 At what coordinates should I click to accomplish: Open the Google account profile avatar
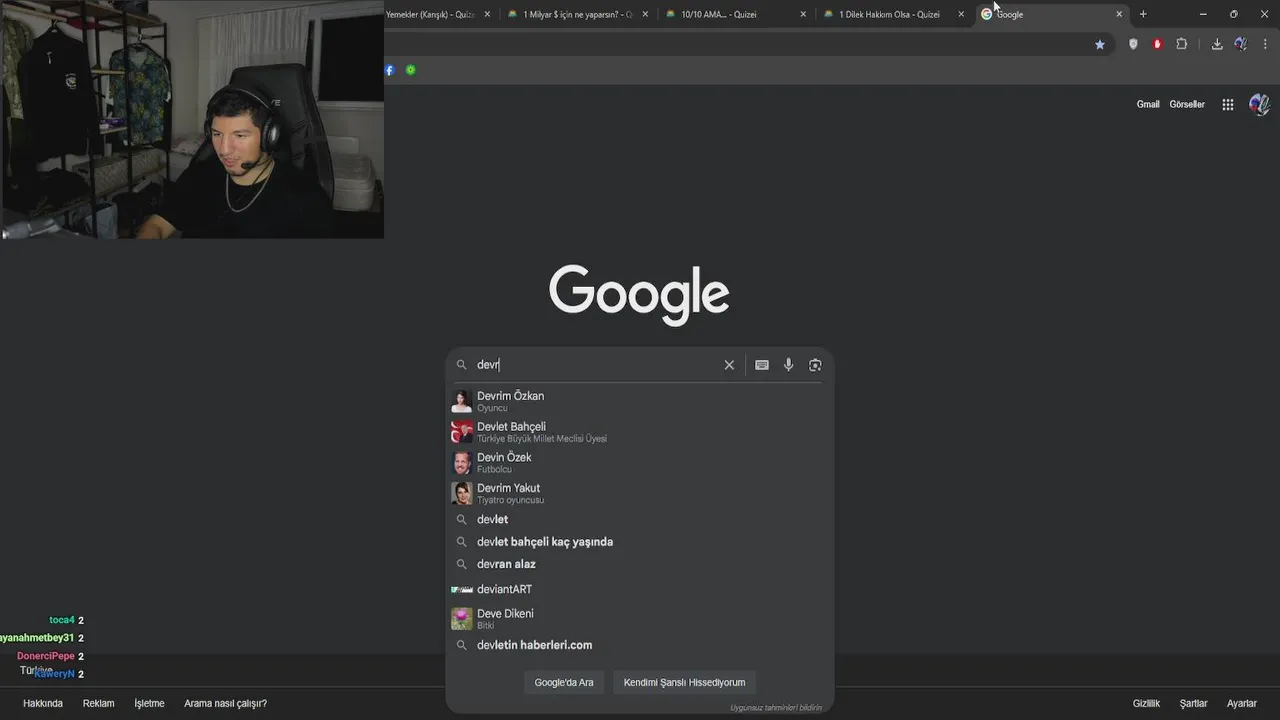(x=1259, y=104)
